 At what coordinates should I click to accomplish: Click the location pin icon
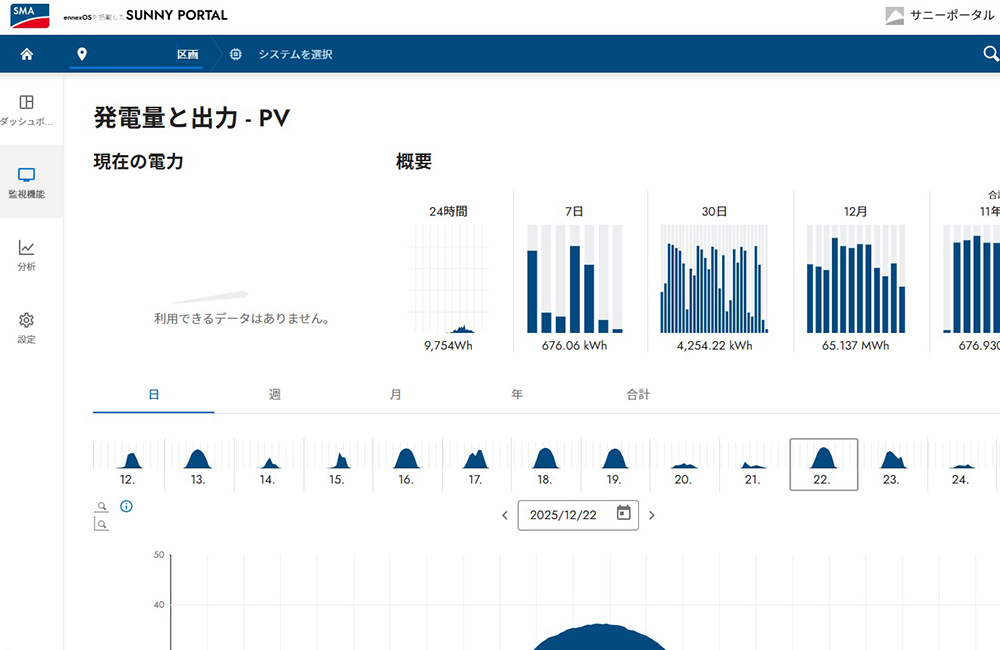[82, 54]
